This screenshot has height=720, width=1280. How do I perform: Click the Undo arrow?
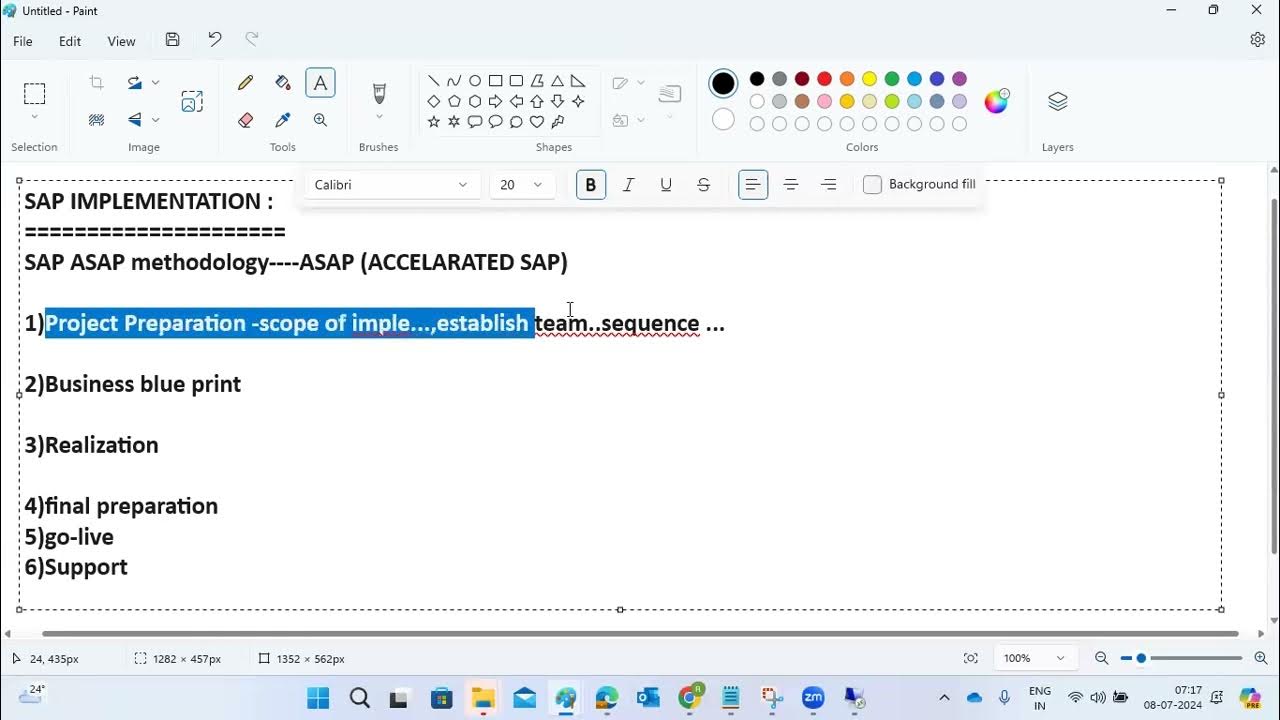(x=214, y=40)
